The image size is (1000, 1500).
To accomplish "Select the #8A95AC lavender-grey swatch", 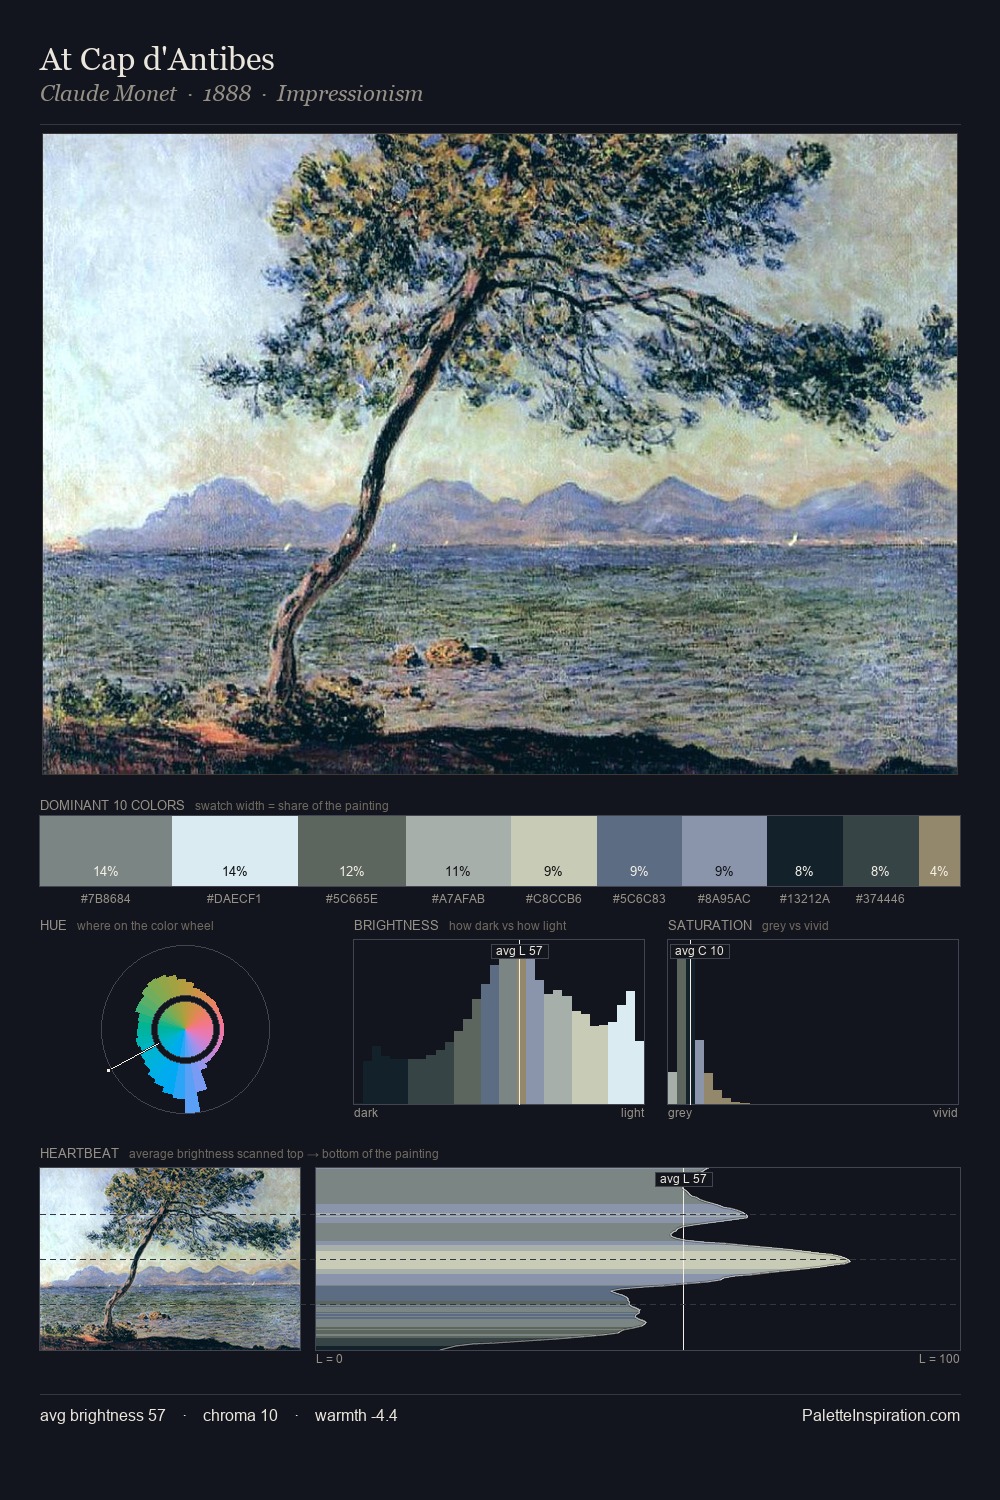I will (x=724, y=851).
